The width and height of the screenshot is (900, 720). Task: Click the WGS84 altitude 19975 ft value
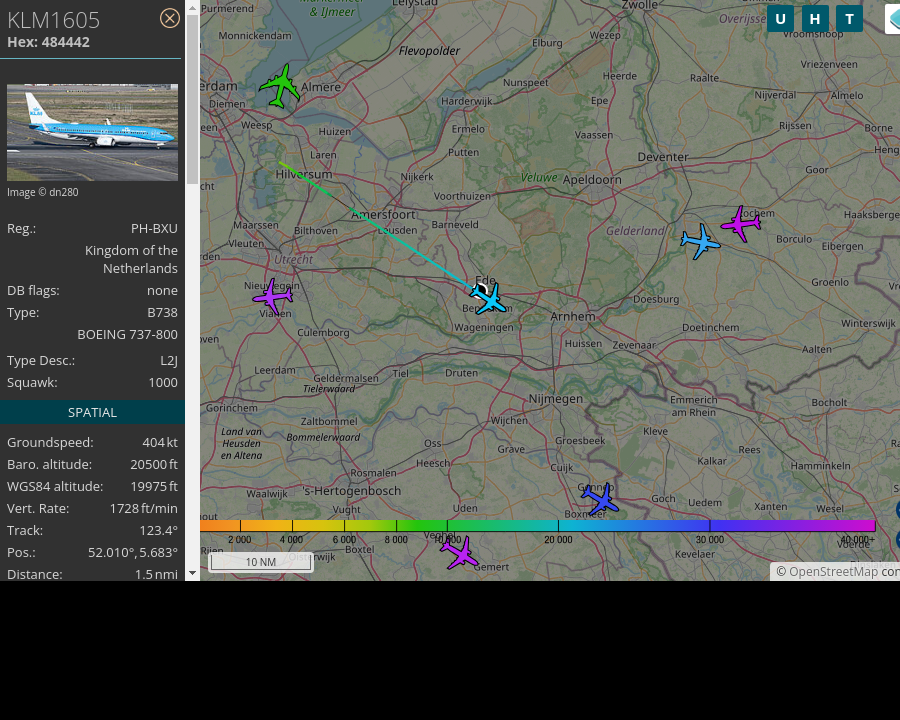154,486
